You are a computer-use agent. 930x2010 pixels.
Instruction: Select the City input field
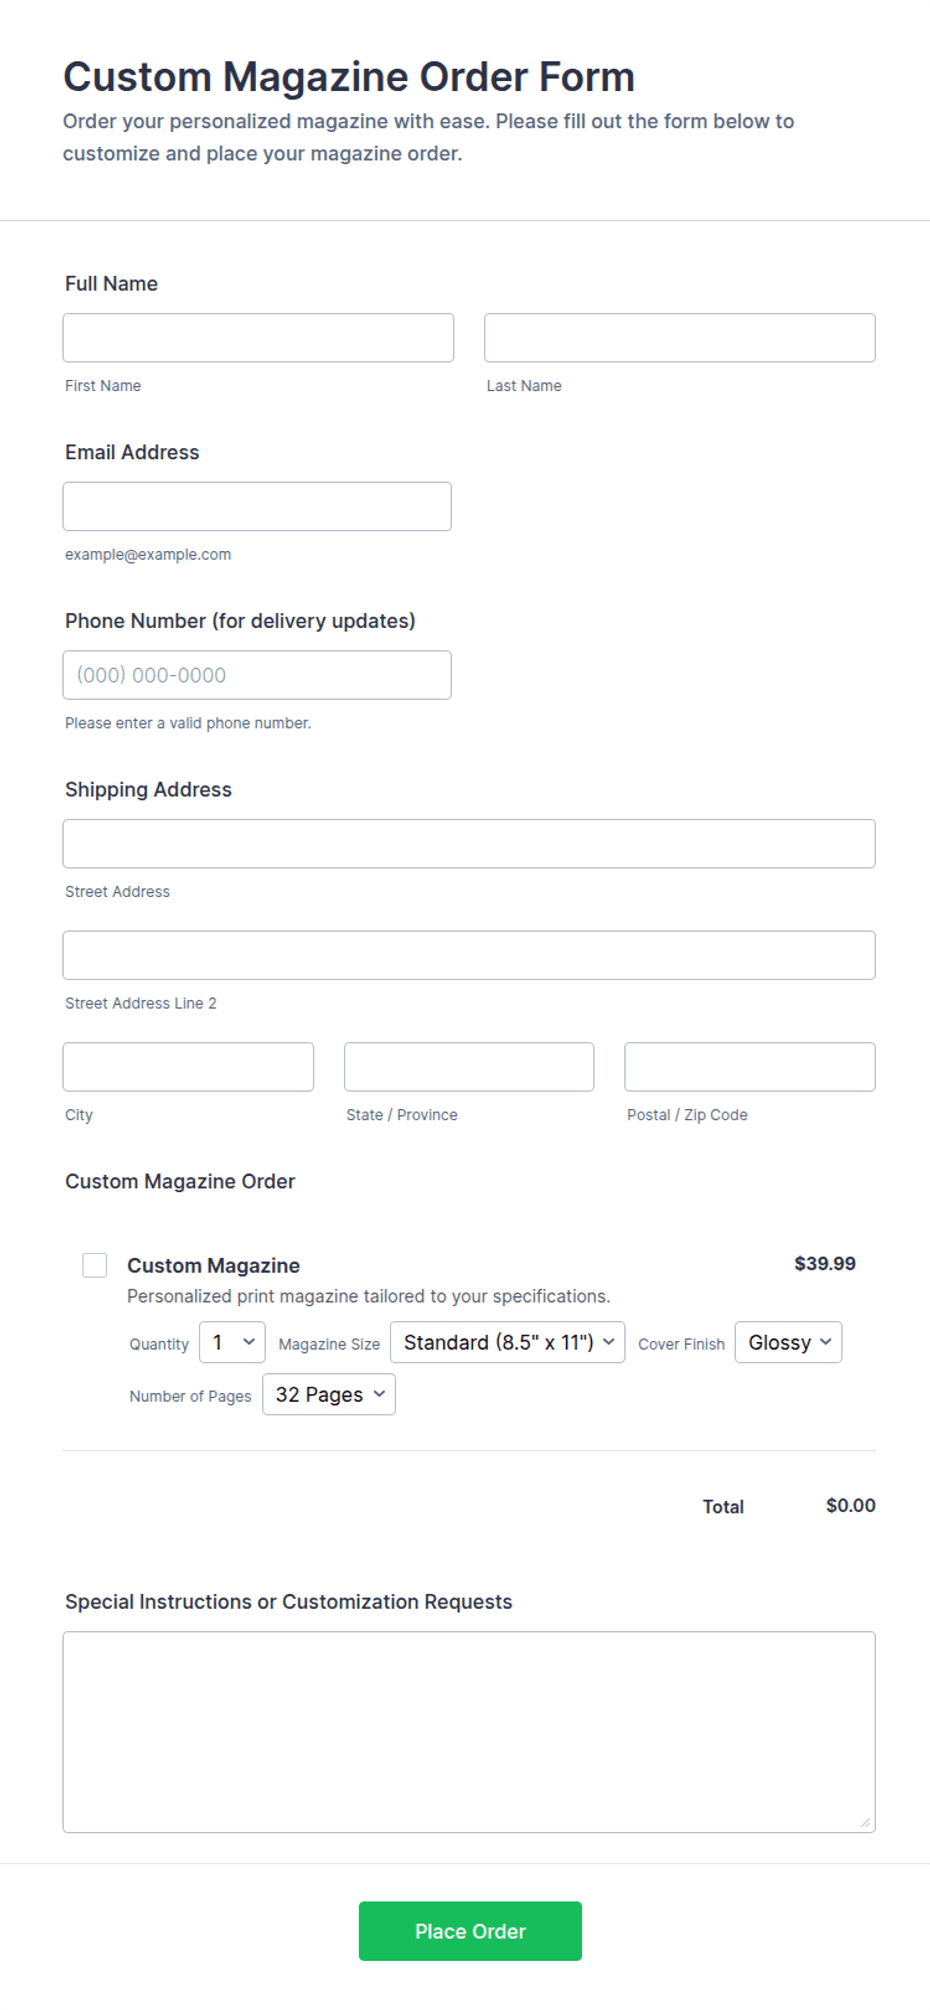[188, 1067]
